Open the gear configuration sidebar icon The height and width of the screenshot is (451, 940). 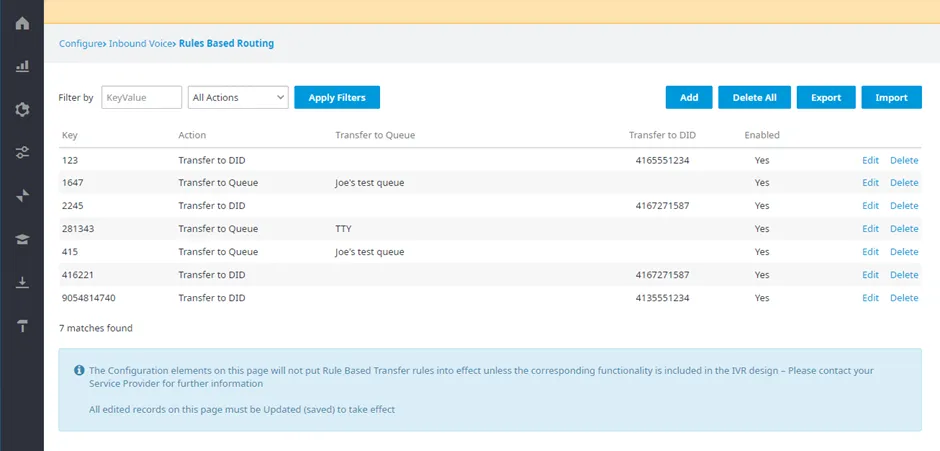22,110
